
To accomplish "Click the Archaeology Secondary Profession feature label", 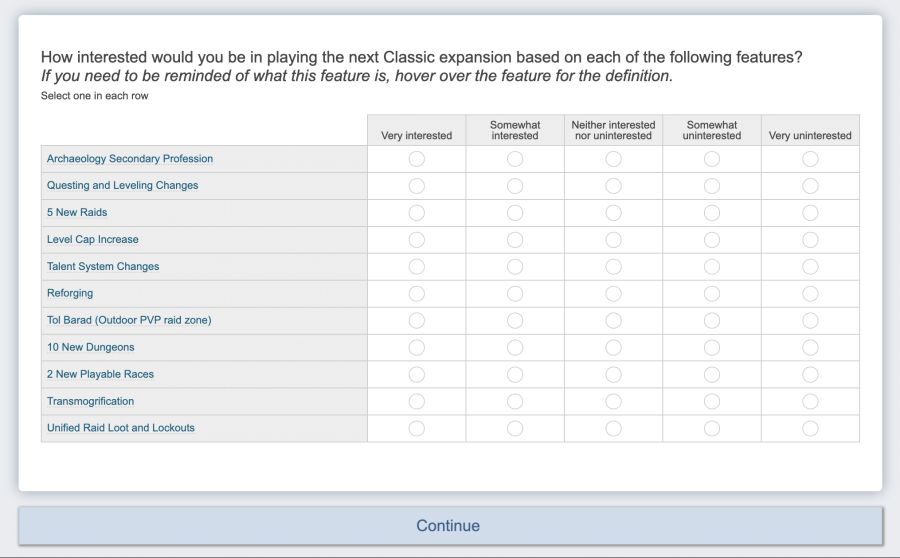I will point(130,159).
